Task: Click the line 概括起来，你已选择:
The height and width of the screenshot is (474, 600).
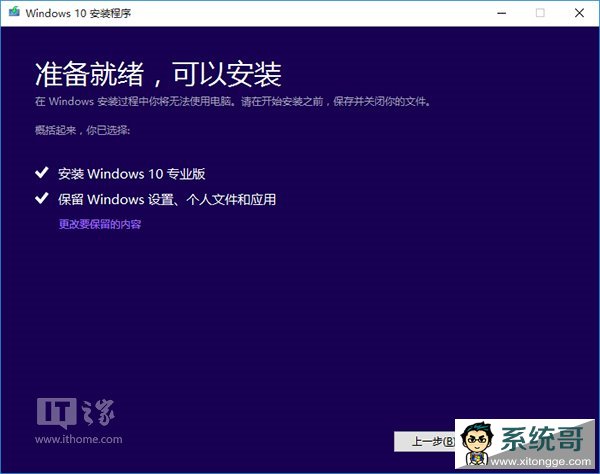Action: point(83,130)
